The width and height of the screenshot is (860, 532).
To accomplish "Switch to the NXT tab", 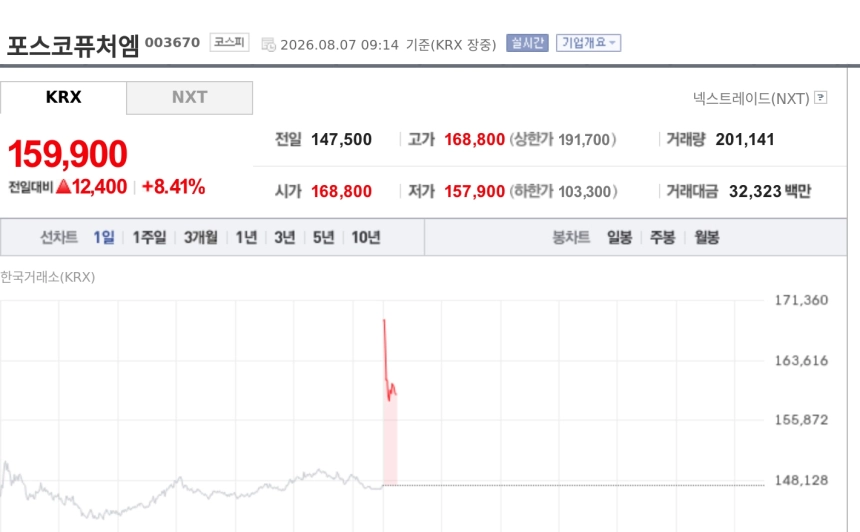I will (189, 98).
